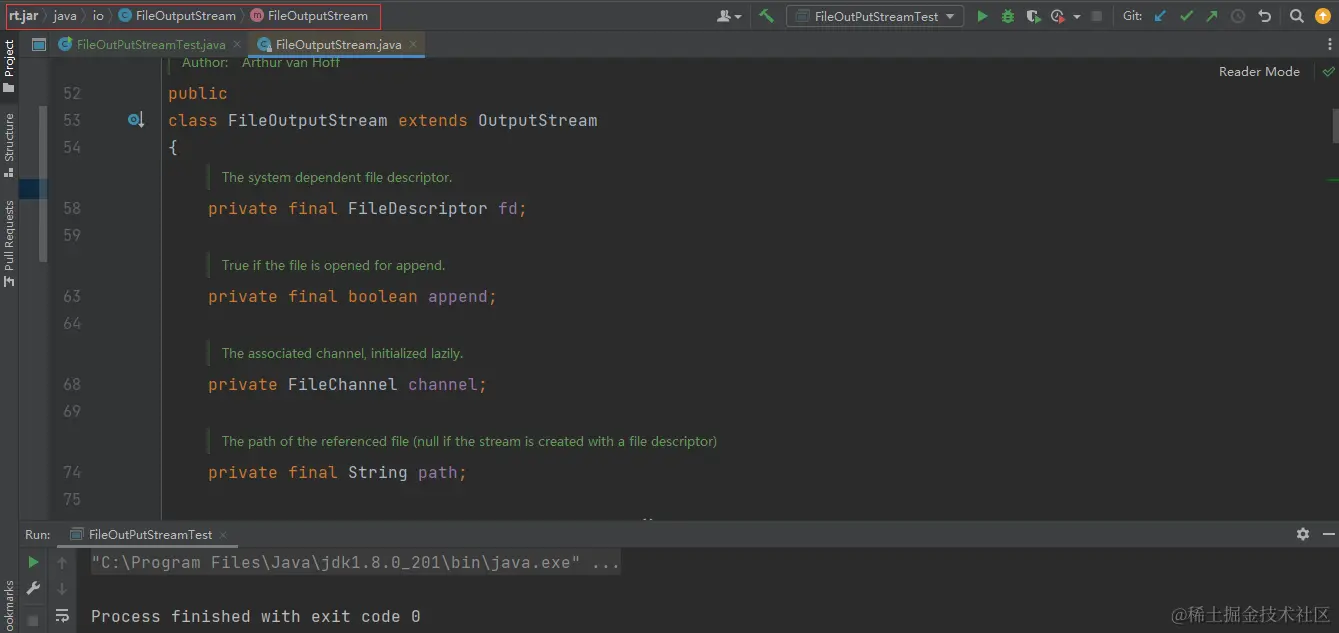Click the editor vertical scrollbar
This screenshot has width=1339, height=633.
point(1333,125)
